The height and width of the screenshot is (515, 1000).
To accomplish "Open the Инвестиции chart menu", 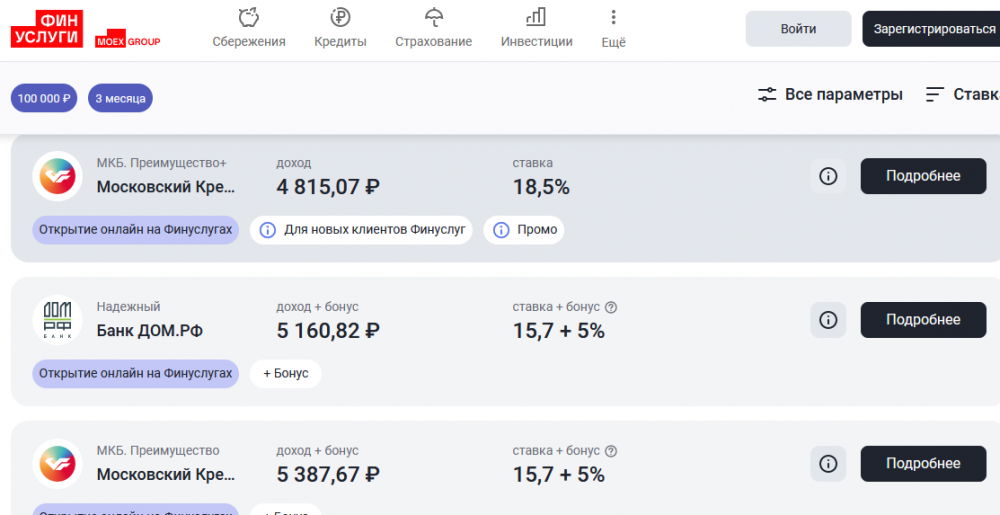I will click(x=536, y=28).
